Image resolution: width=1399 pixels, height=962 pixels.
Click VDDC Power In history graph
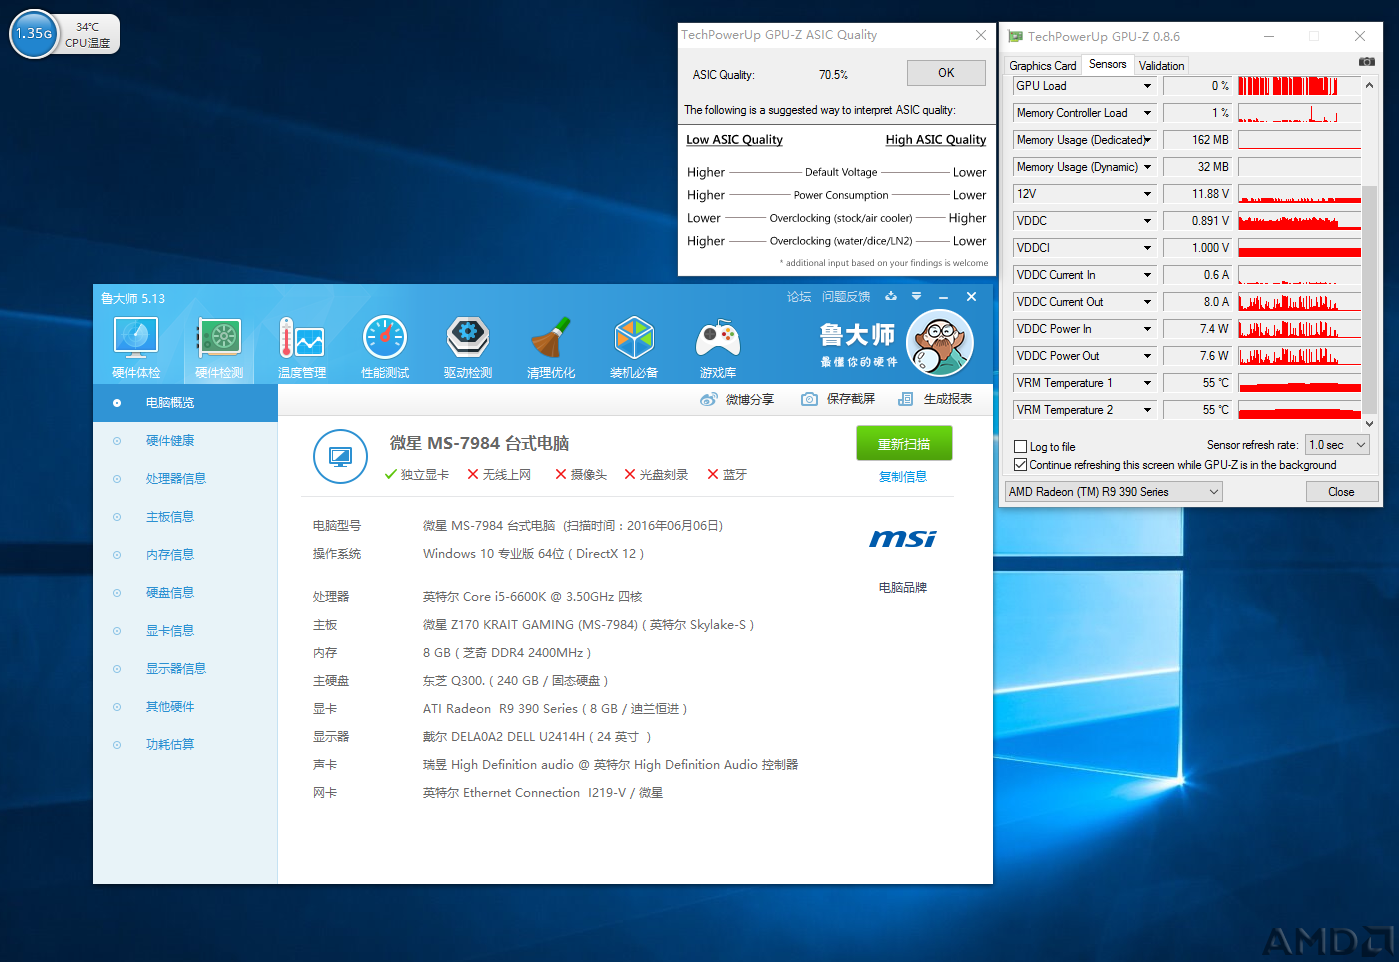(1299, 329)
